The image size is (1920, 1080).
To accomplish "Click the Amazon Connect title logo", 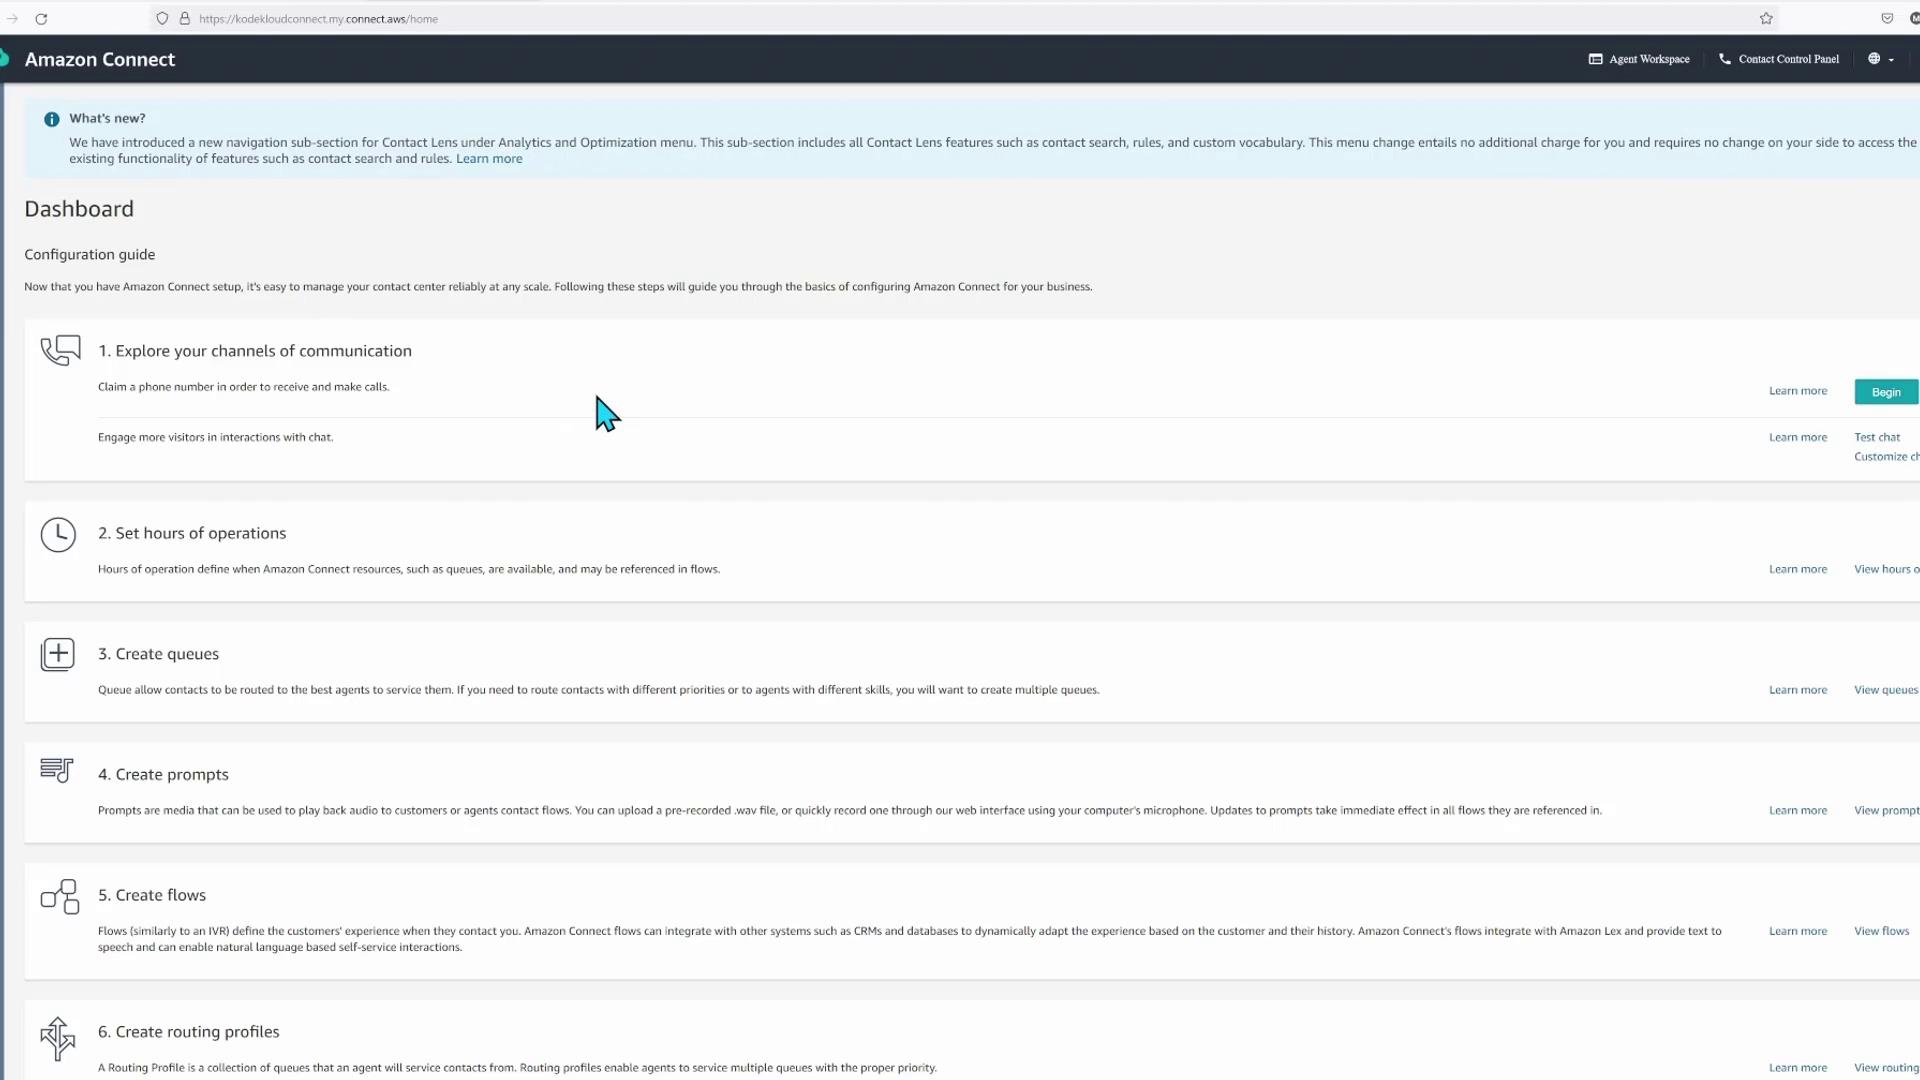I will [x=99, y=60].
